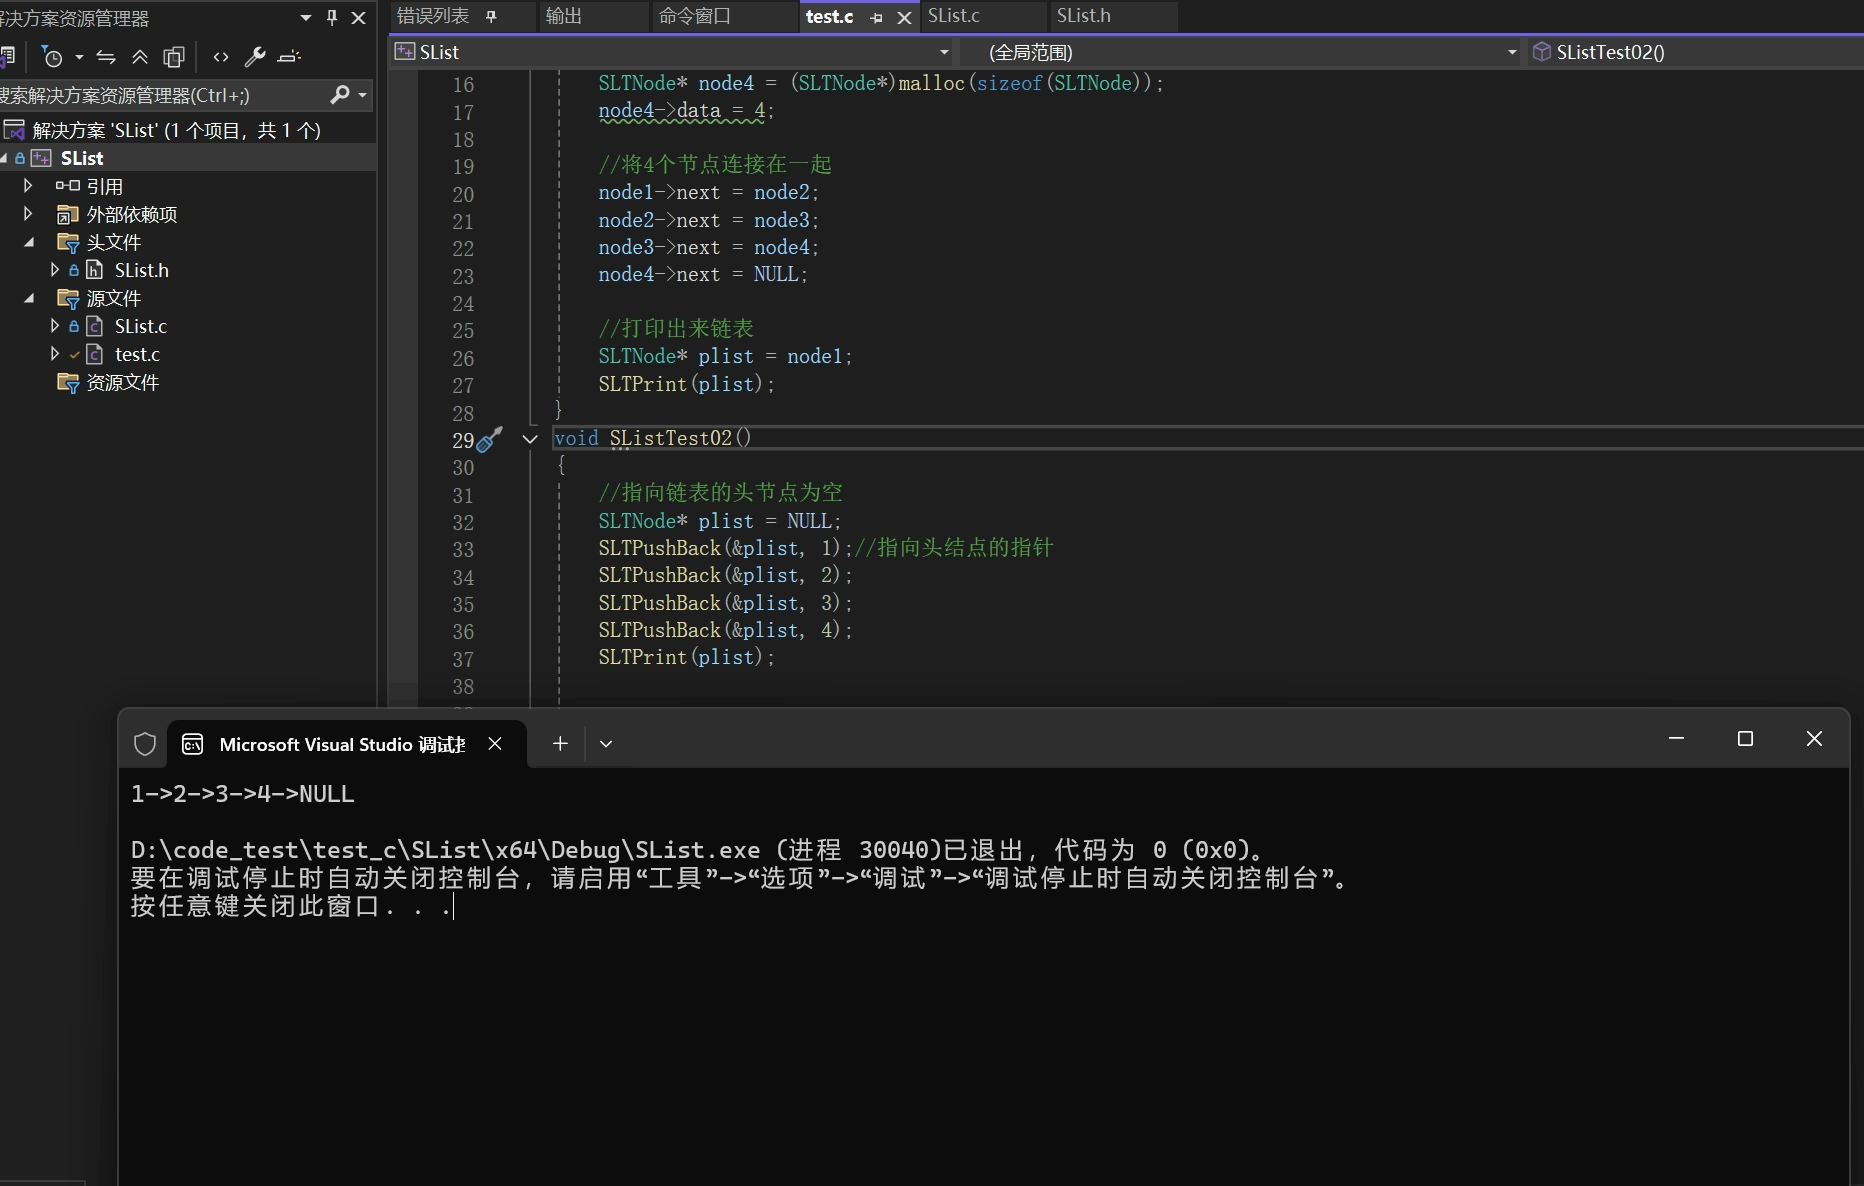The image size is (1864, 1186).
Task: Open the pending changes filter dropdown arrow
Action: coord(79,57)
